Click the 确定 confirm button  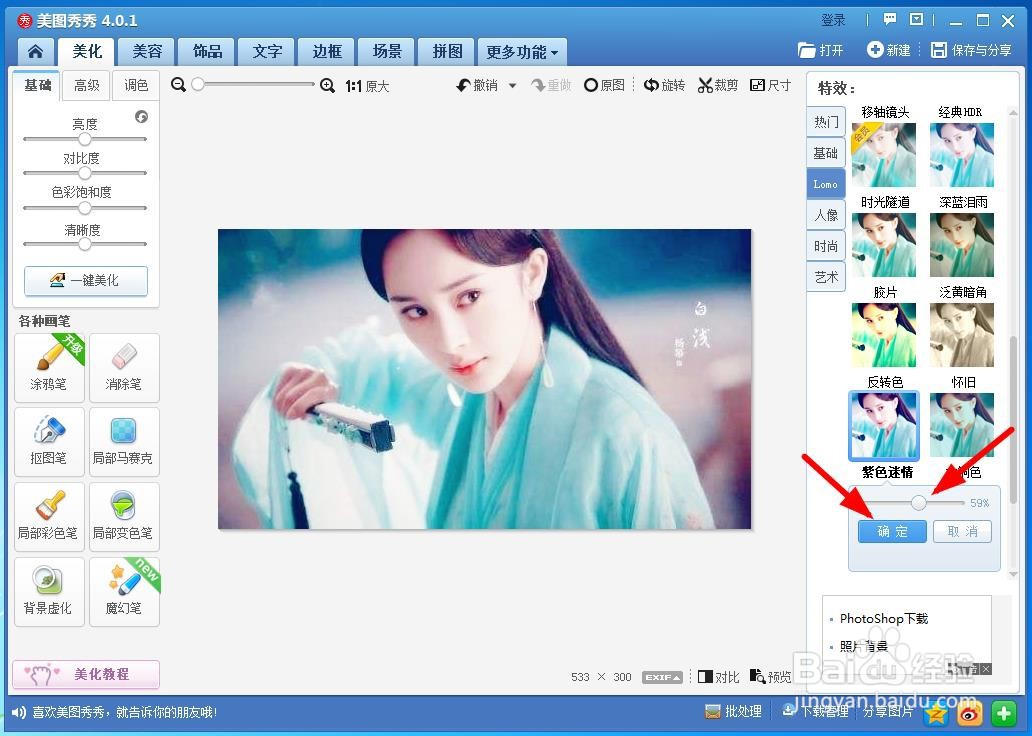(x=892, y=531)
